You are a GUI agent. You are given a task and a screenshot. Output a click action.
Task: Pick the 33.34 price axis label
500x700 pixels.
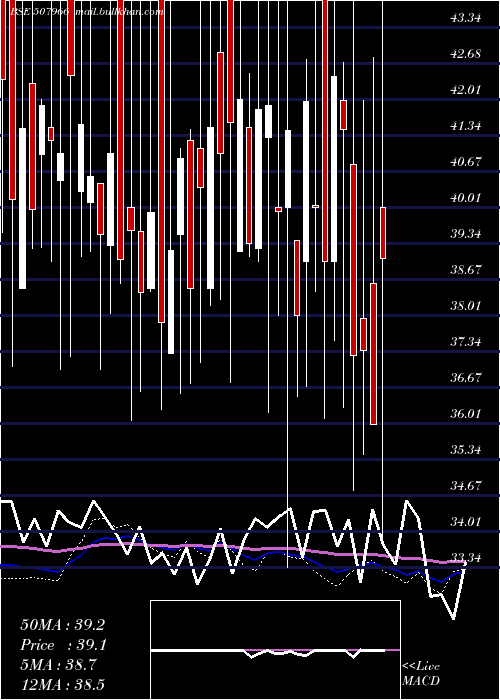tap(466, 558)
